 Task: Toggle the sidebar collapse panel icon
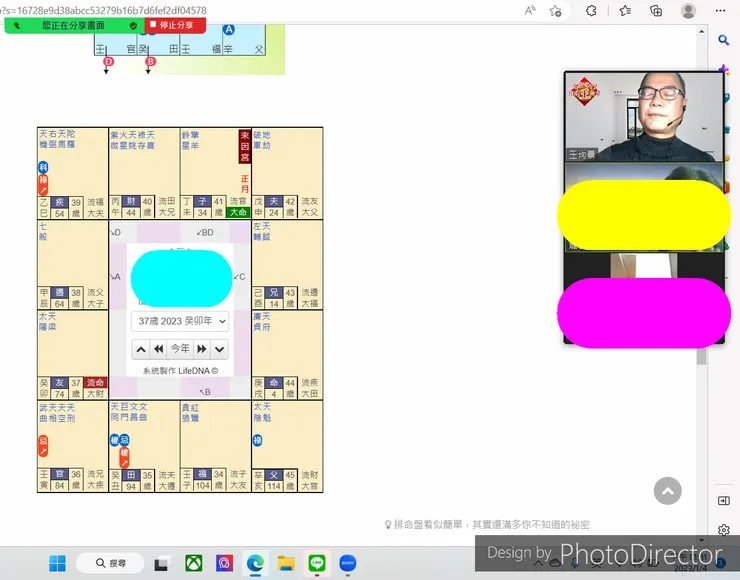click(723, 501)
